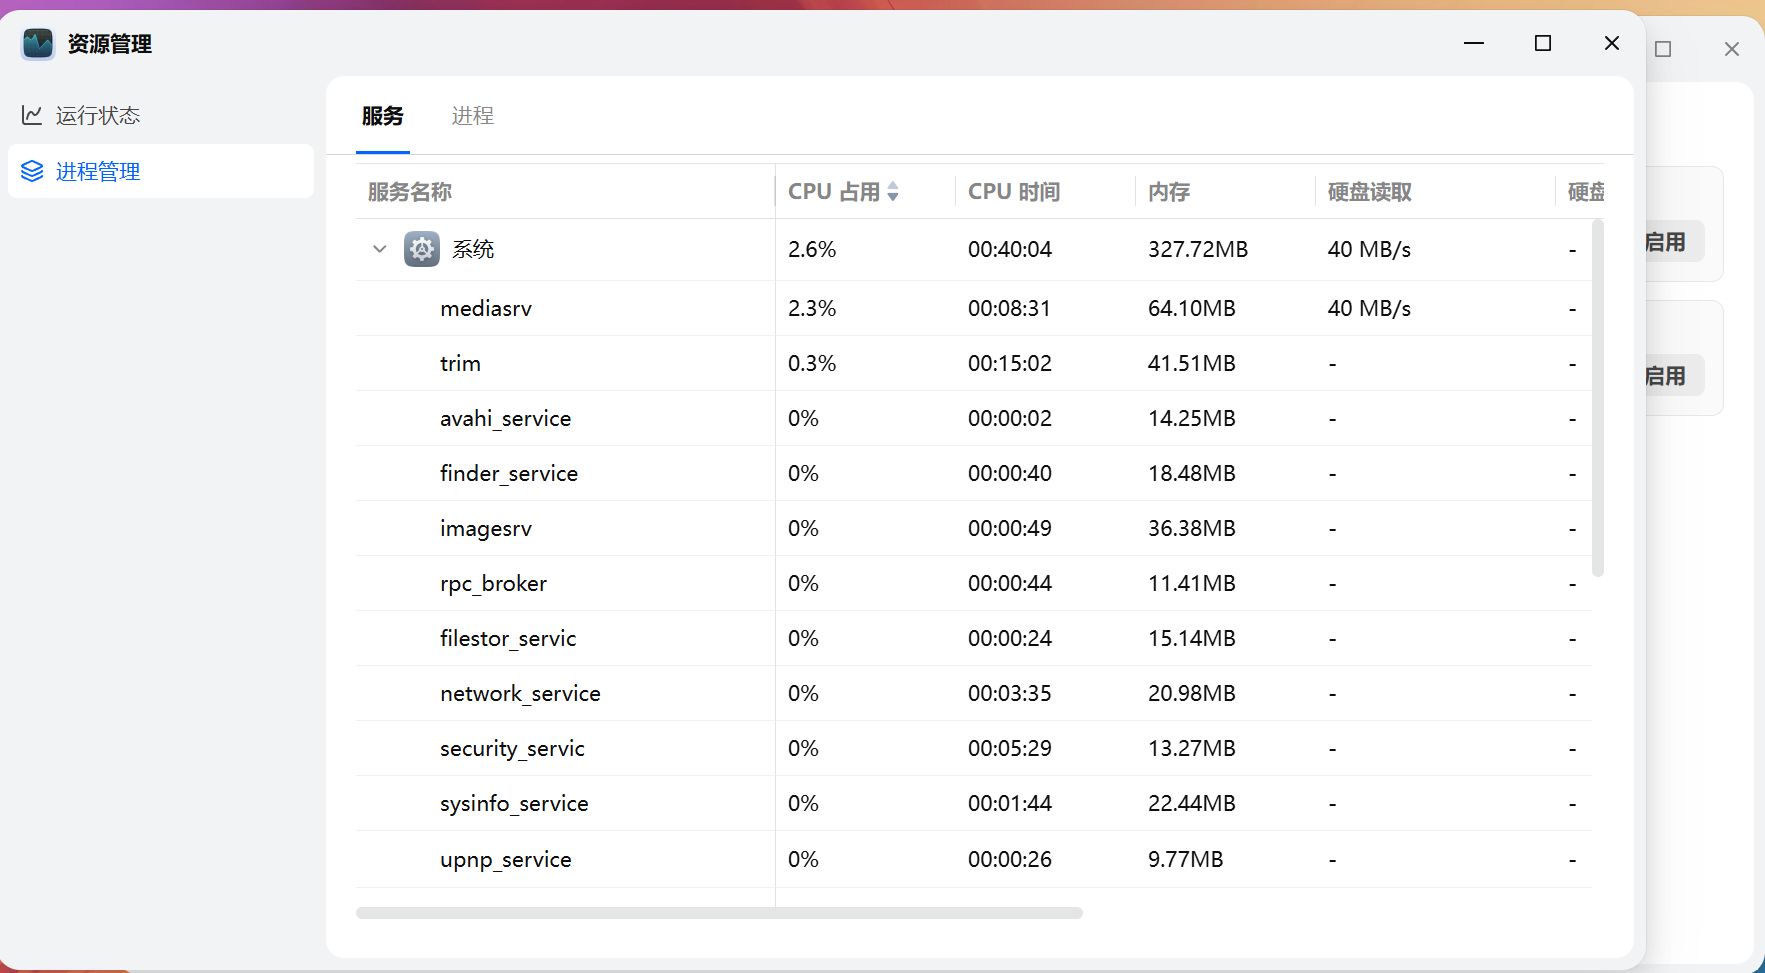Click the 2.3% CPU value for mediasrv
The width and height of the screenshot is (1765, 973).
[812, 308]
